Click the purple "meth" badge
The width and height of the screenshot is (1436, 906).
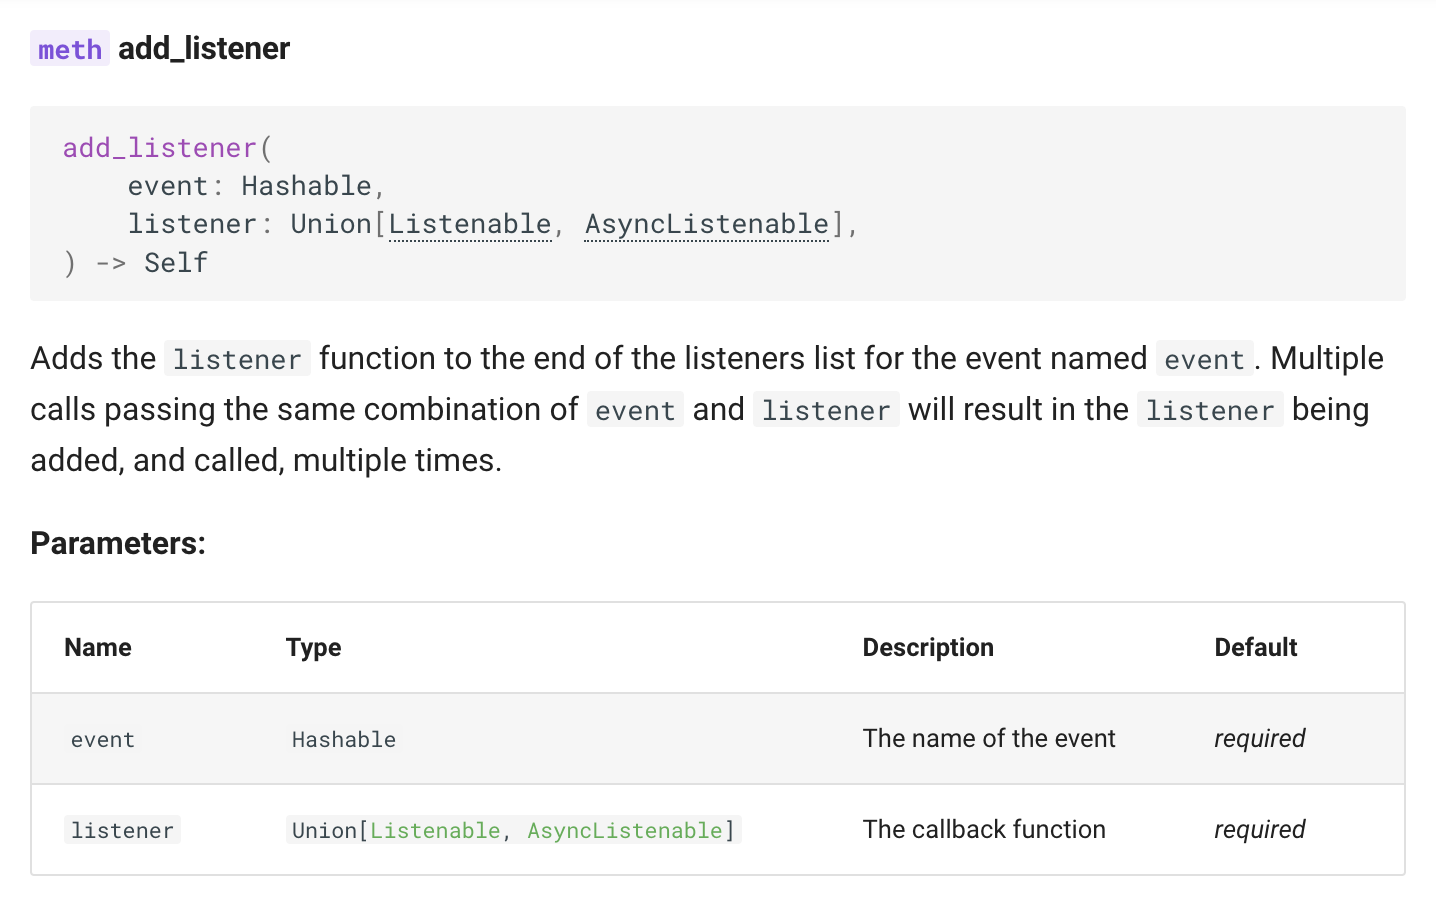(69, 49)
